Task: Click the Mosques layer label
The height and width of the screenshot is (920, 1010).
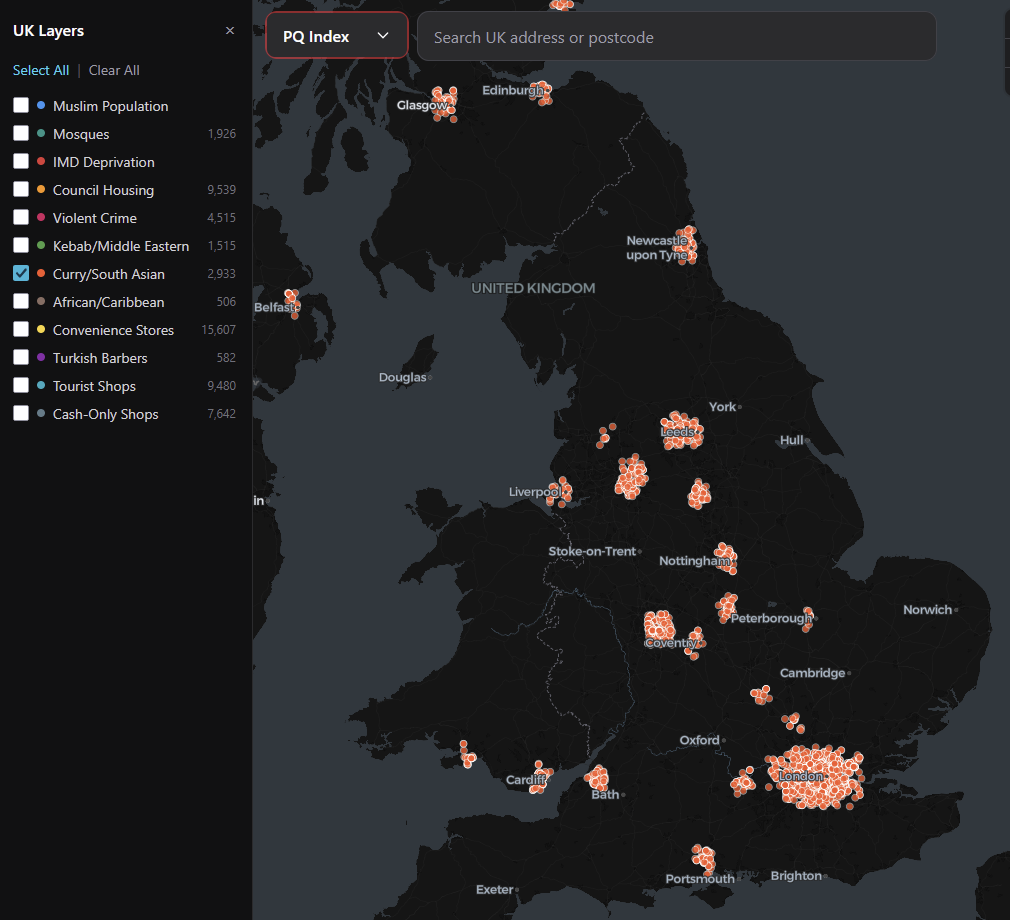Action: point(81,134)
